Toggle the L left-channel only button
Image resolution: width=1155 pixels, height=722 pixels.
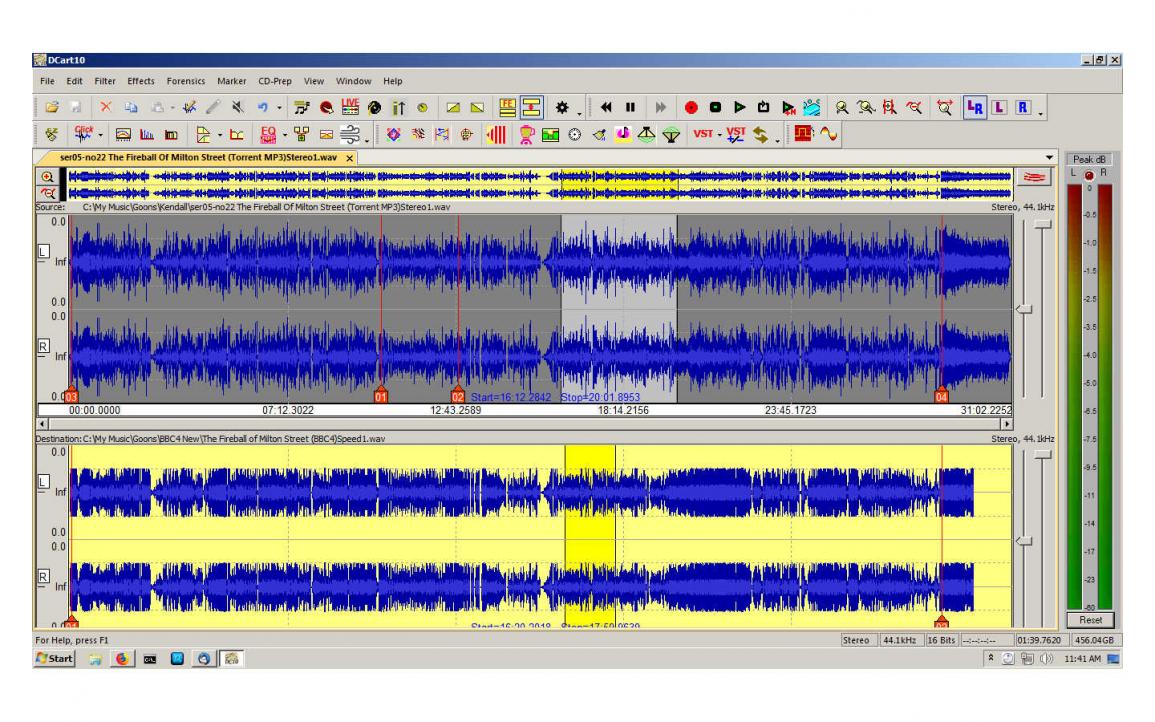[x=999, y=108]
